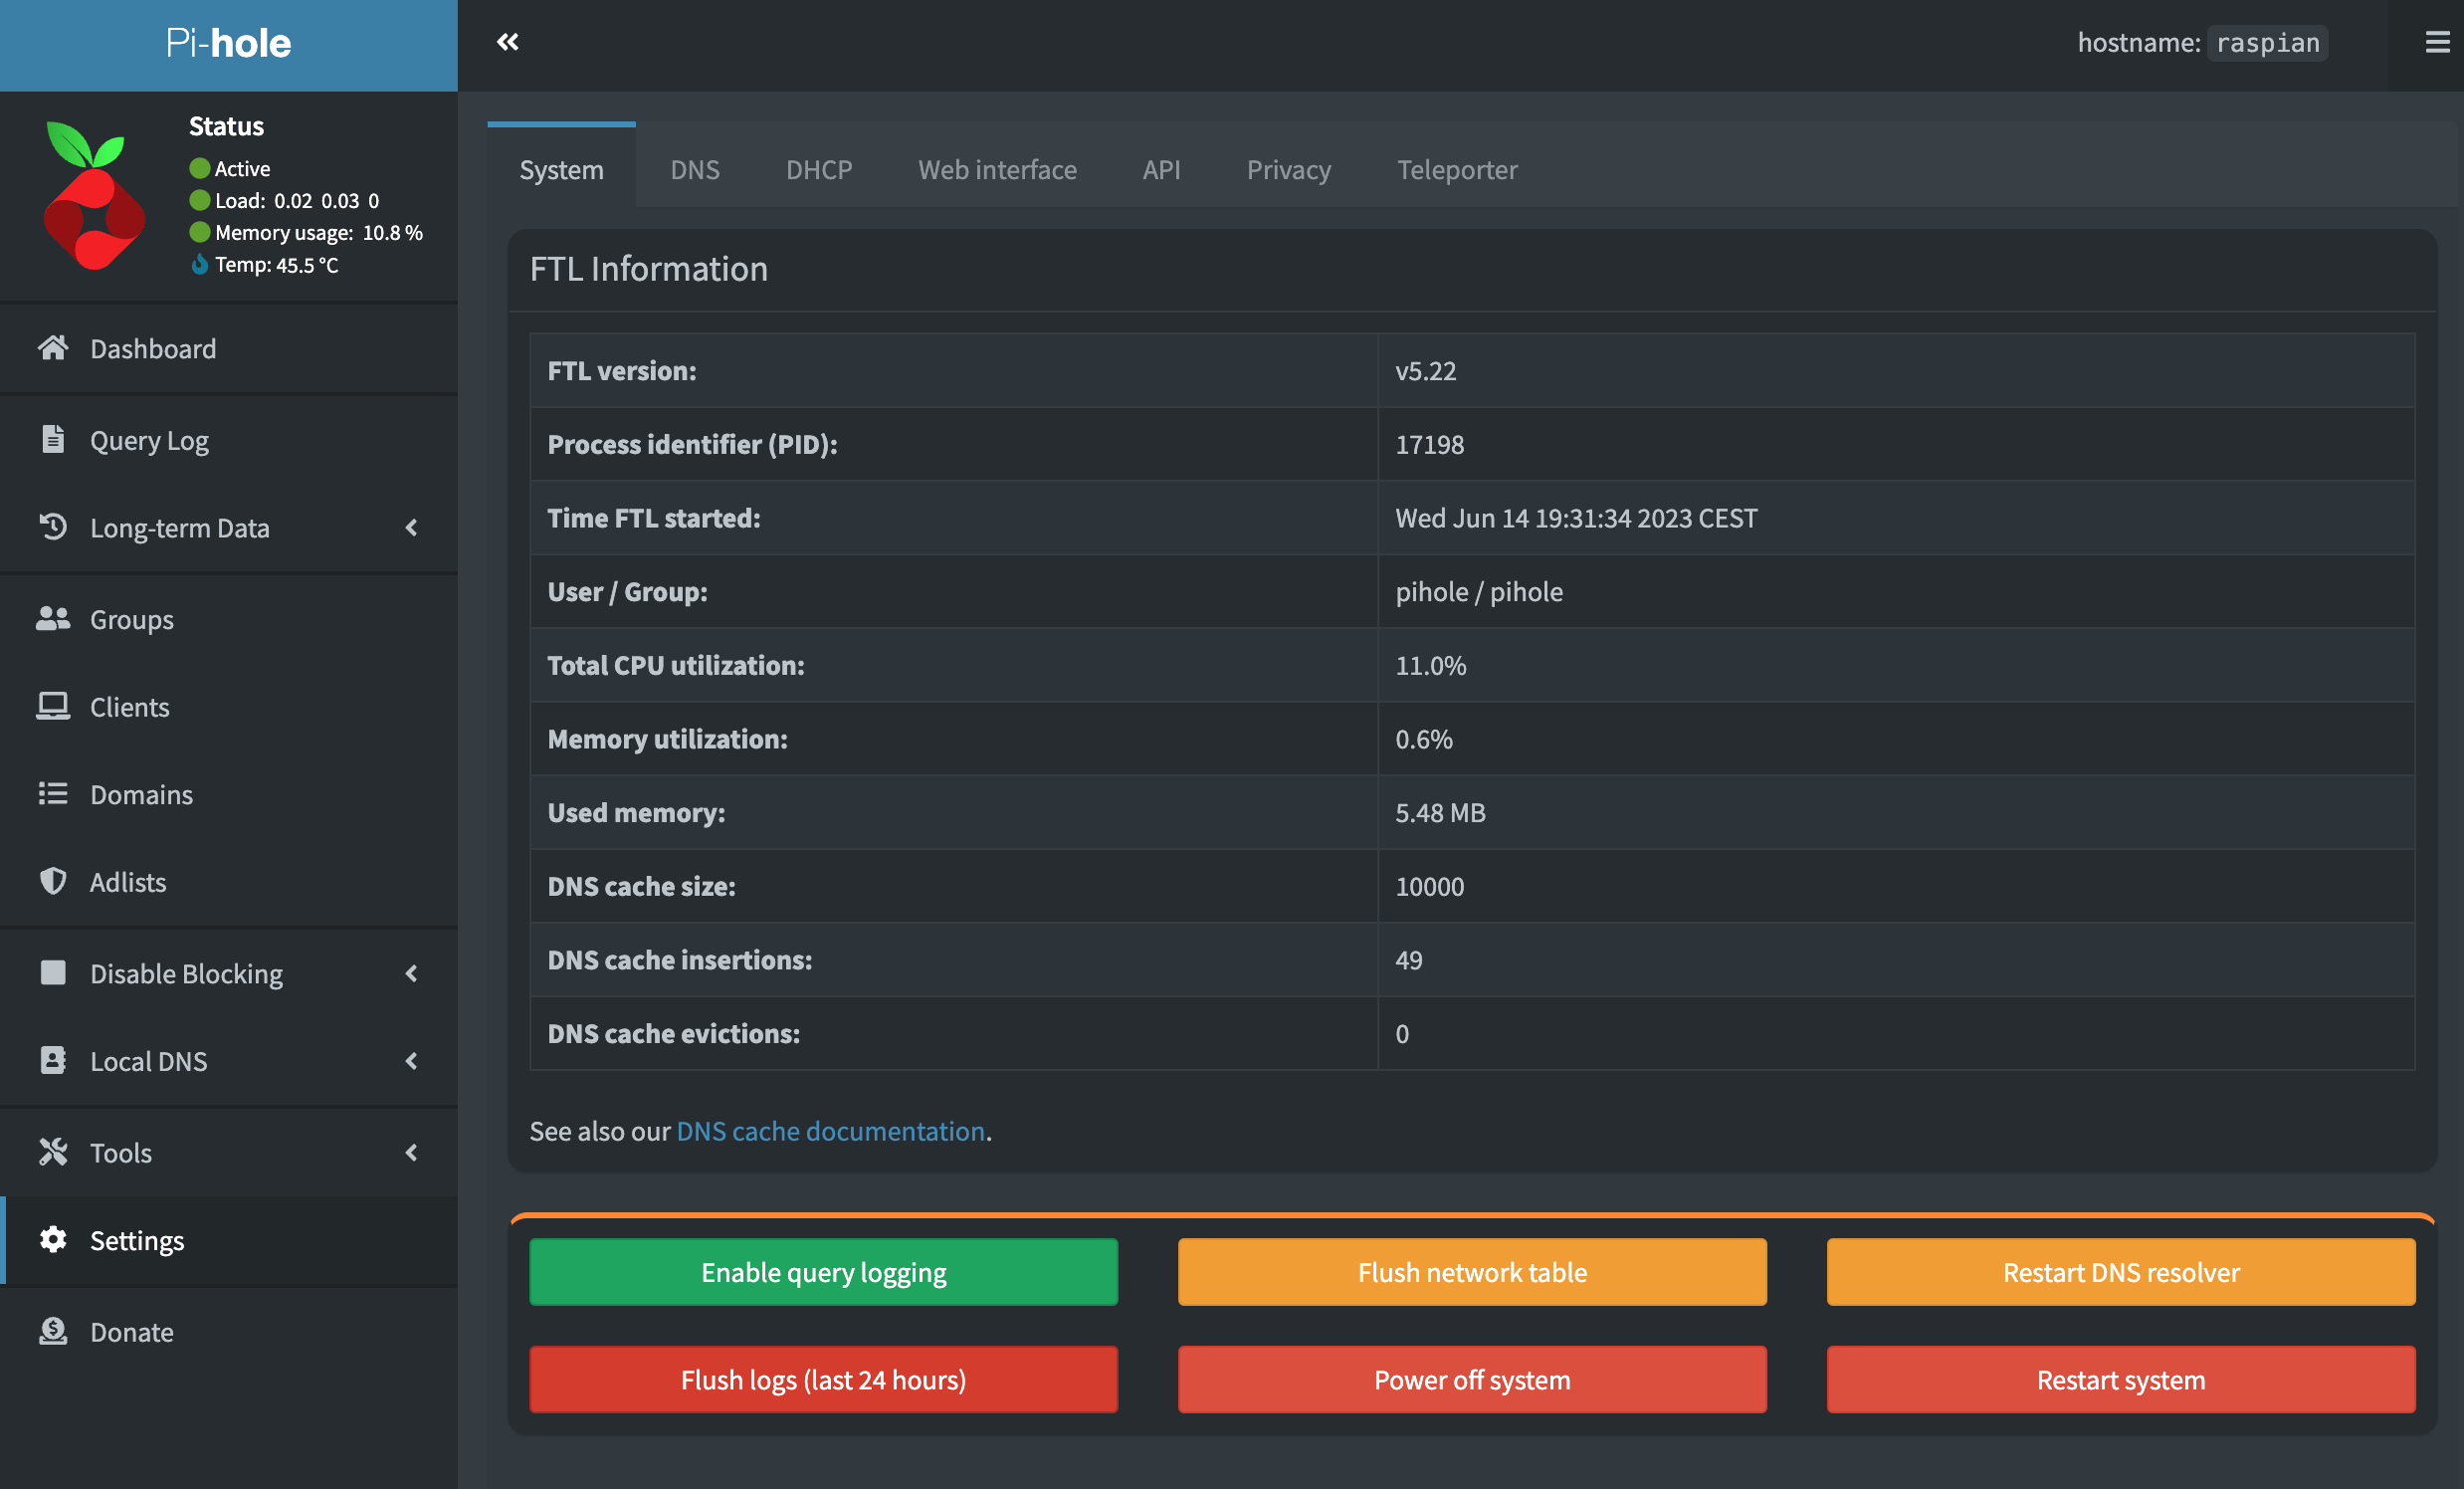This screenshot has width=2464, height=1489.
Task: Click the Settings gear icon
Action: 53,1240
